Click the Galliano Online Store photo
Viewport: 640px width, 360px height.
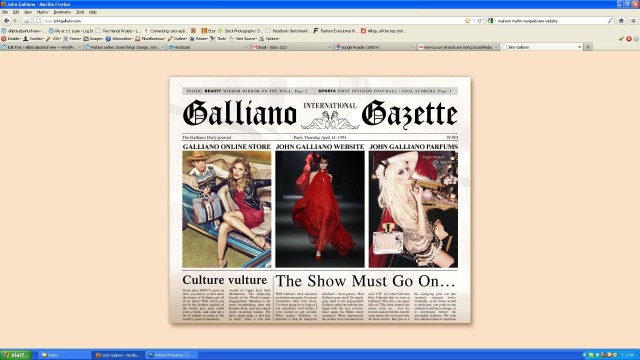coord(227,209)
